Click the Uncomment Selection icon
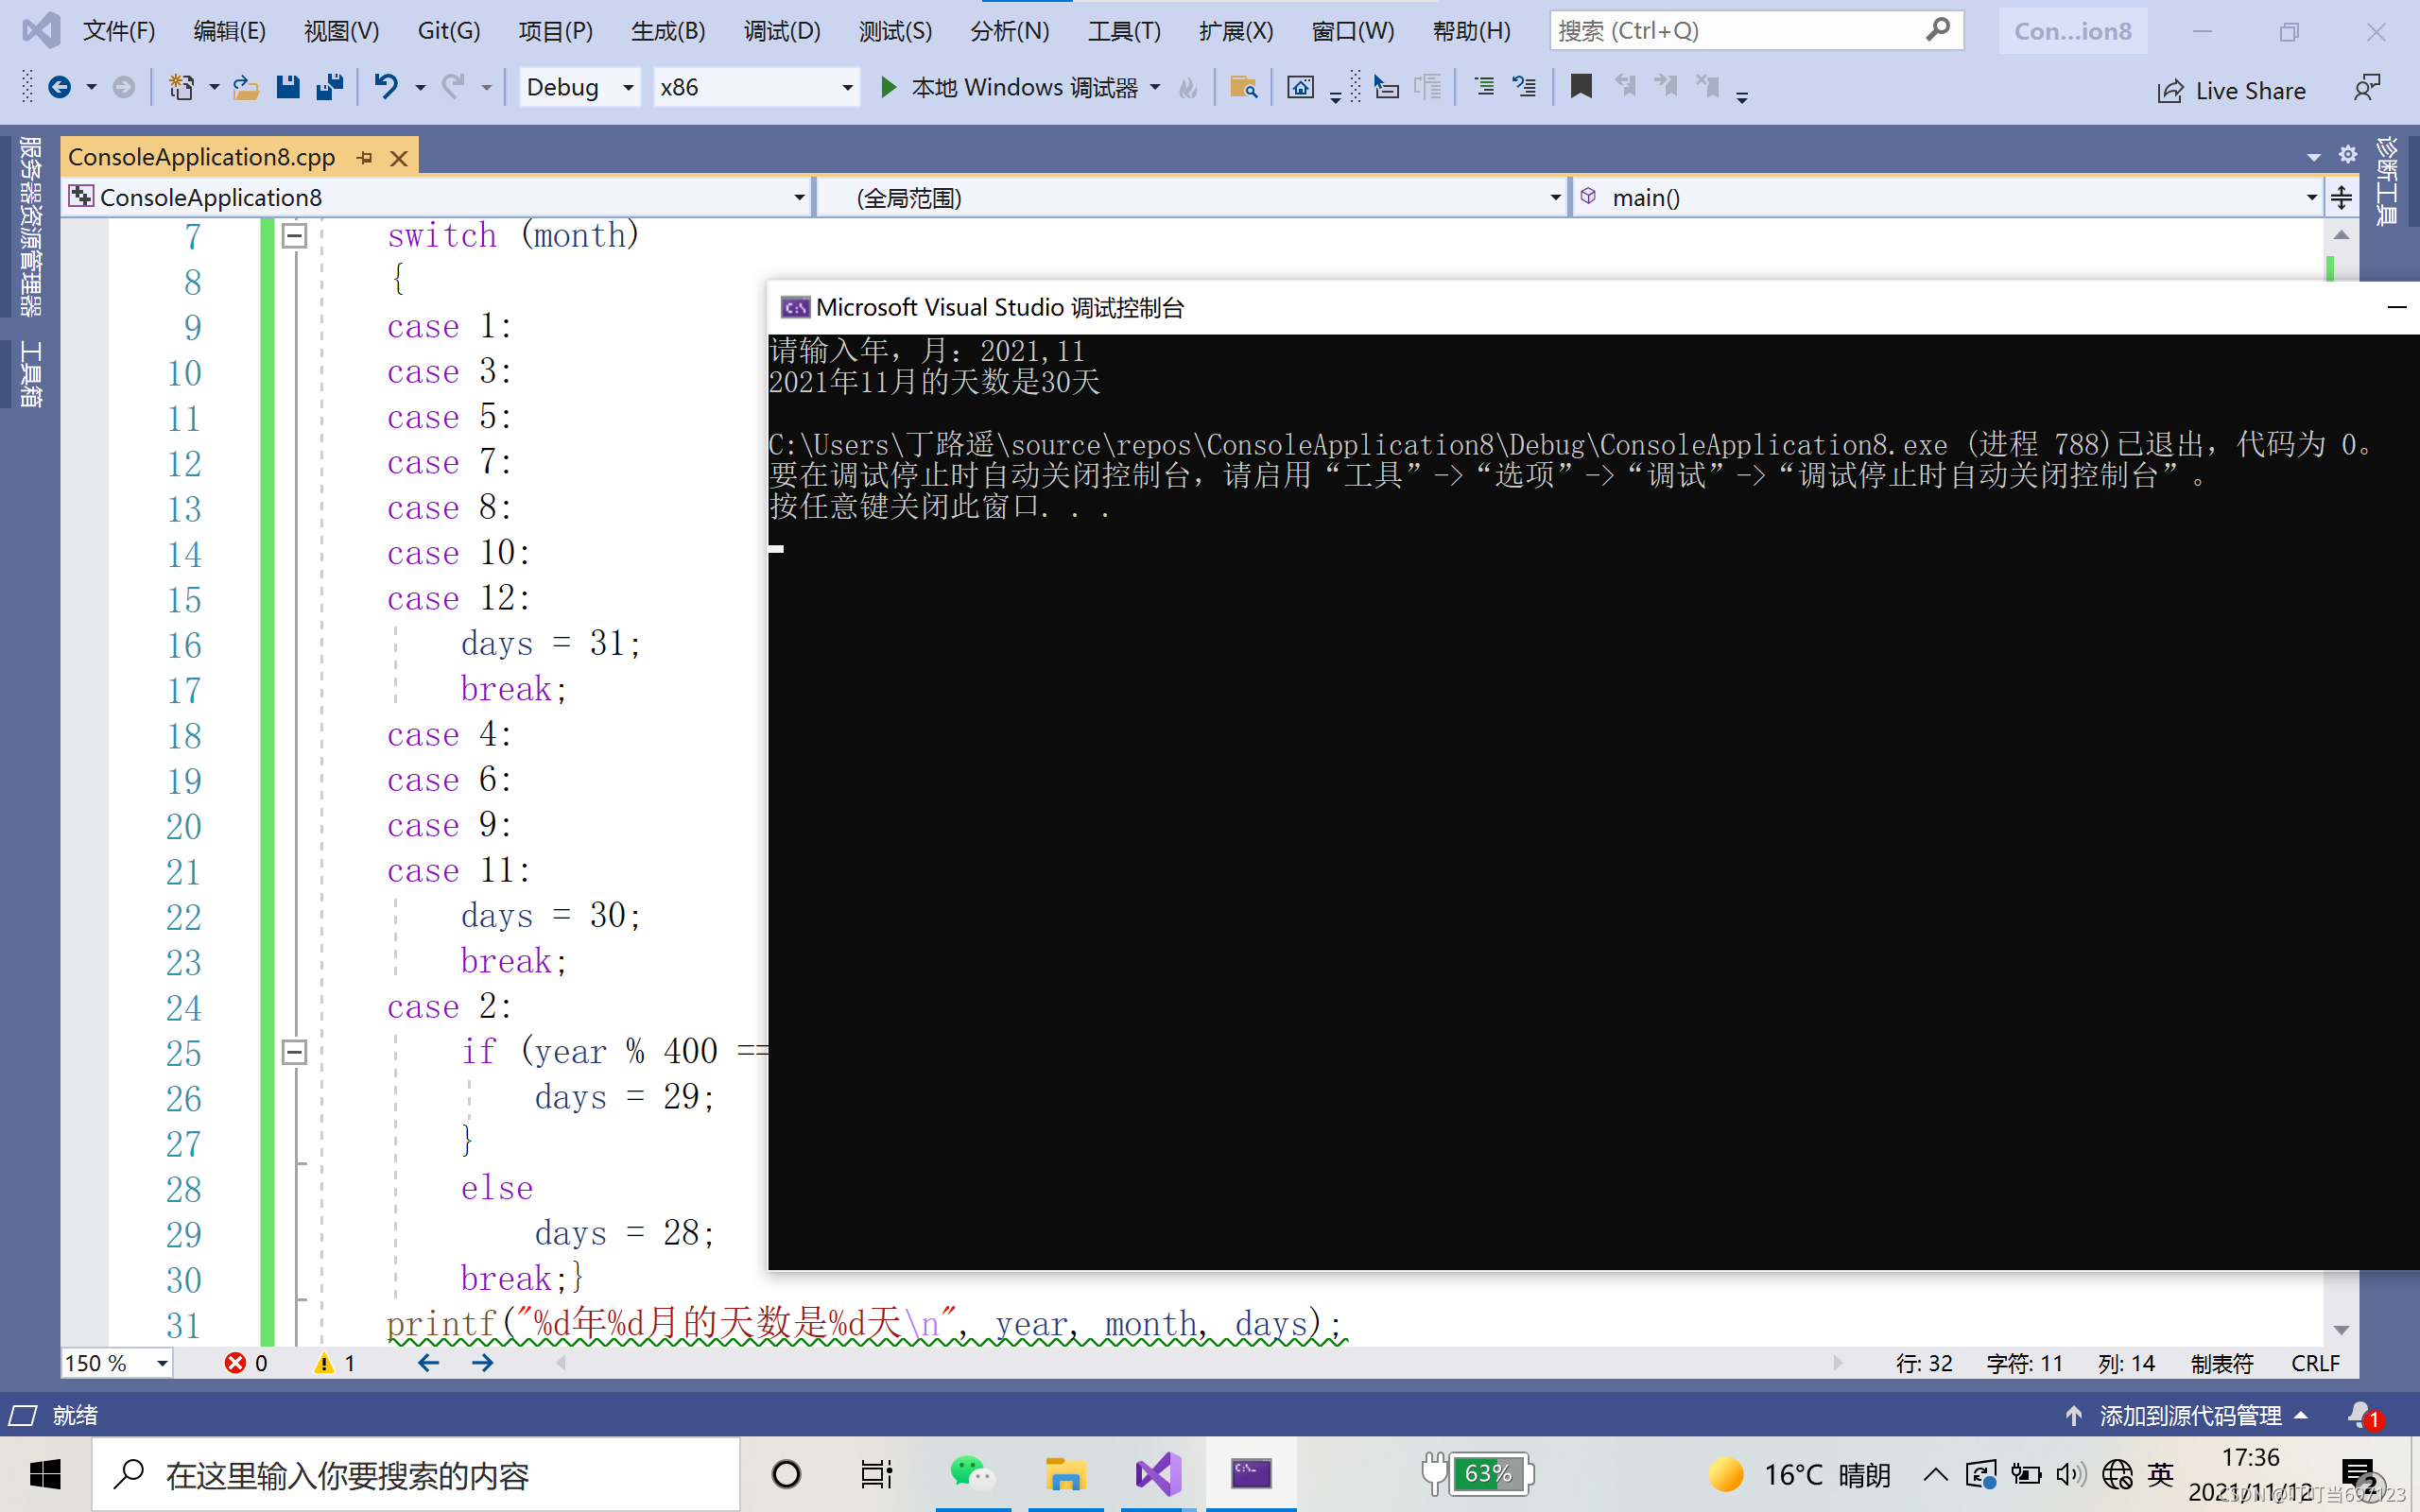 tap(1524, 88)
